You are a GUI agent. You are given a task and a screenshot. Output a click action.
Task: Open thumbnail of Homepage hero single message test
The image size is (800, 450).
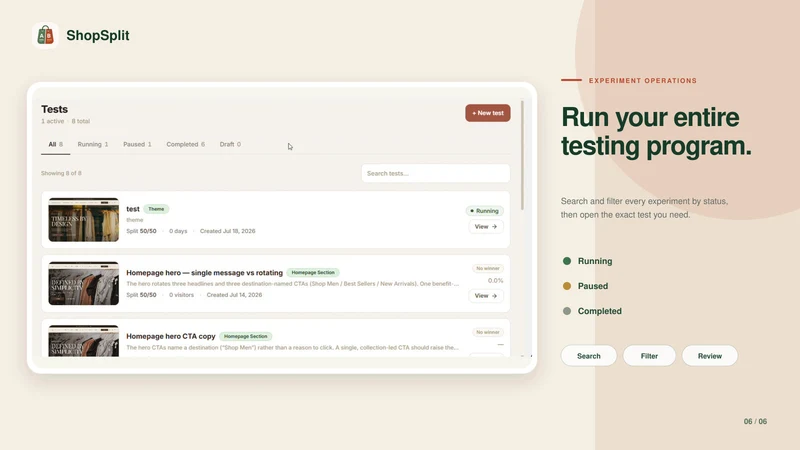pyautogui.click(x=84, y=284)
